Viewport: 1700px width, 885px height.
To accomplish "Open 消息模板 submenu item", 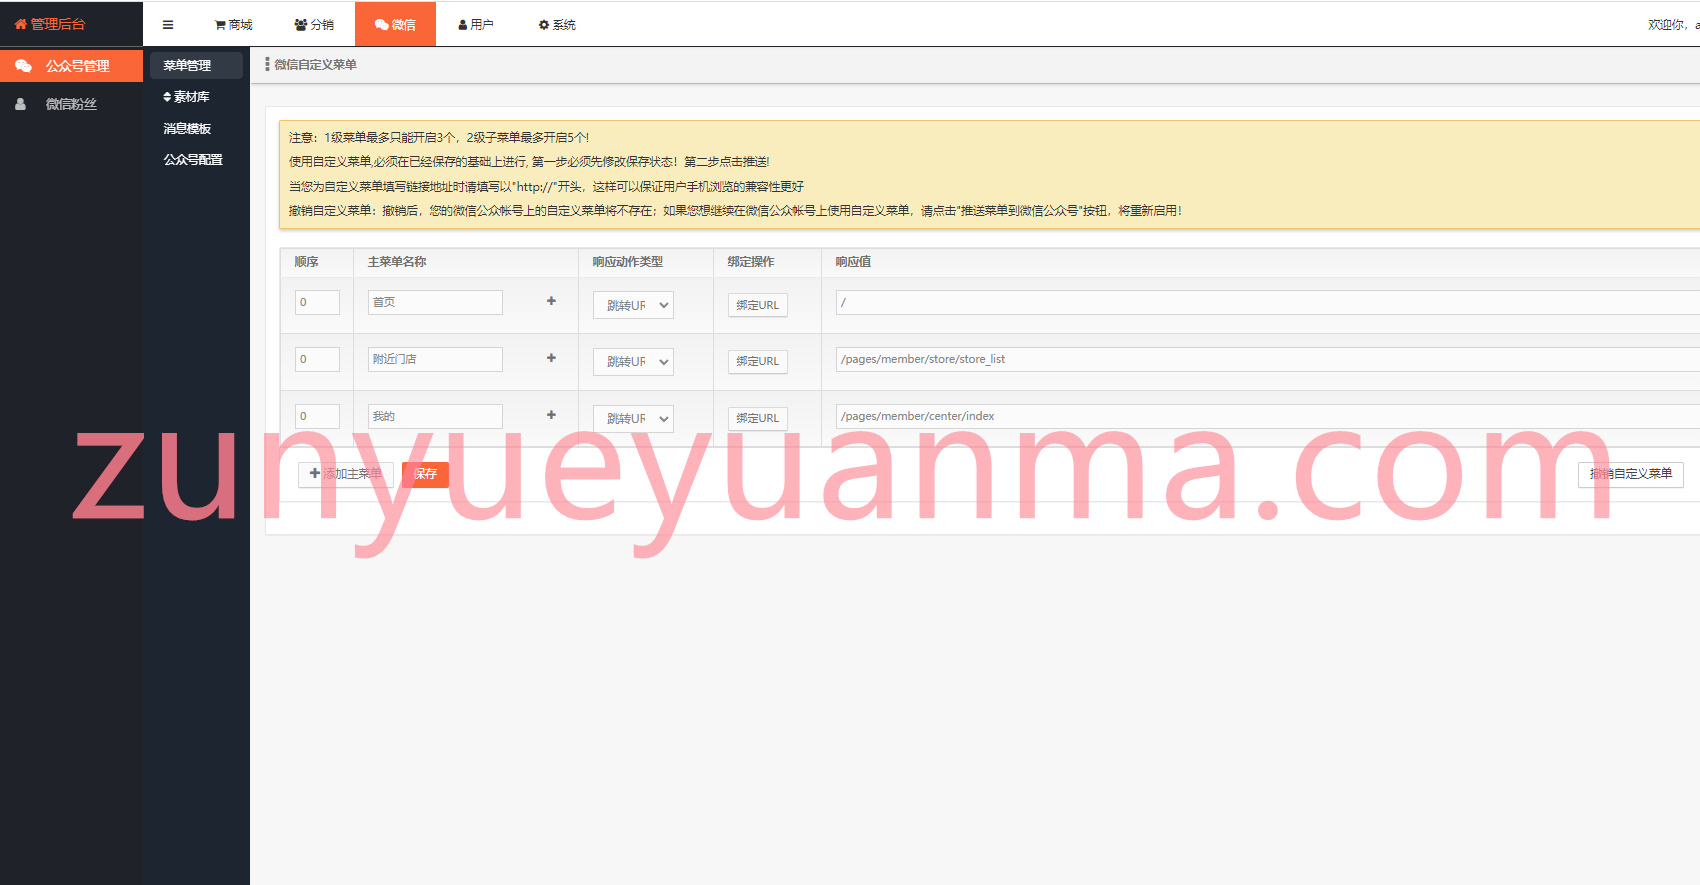I will [x=187, y=129].
